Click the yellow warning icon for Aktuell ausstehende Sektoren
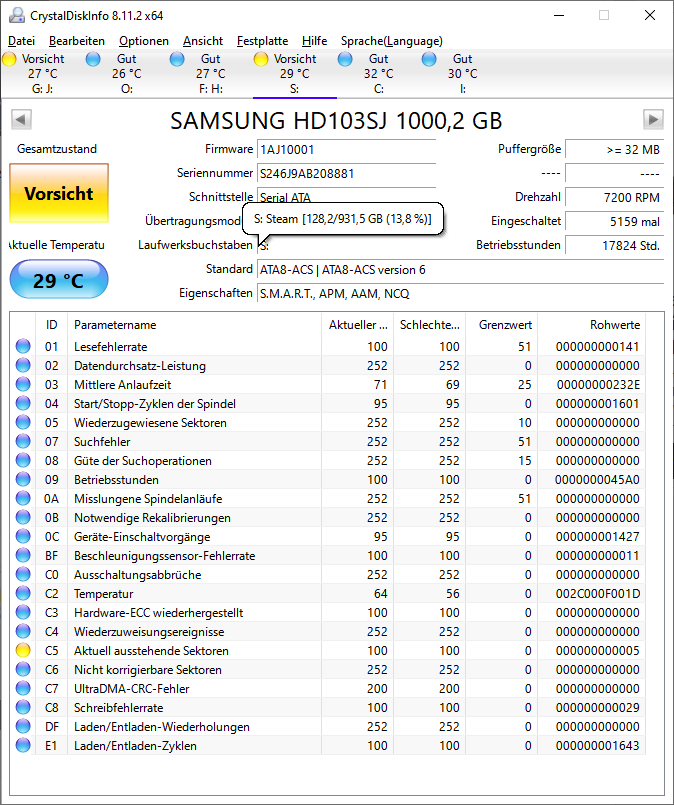Image resolution: width=674 pixels, height=805 pixels. tap(23, 650)
